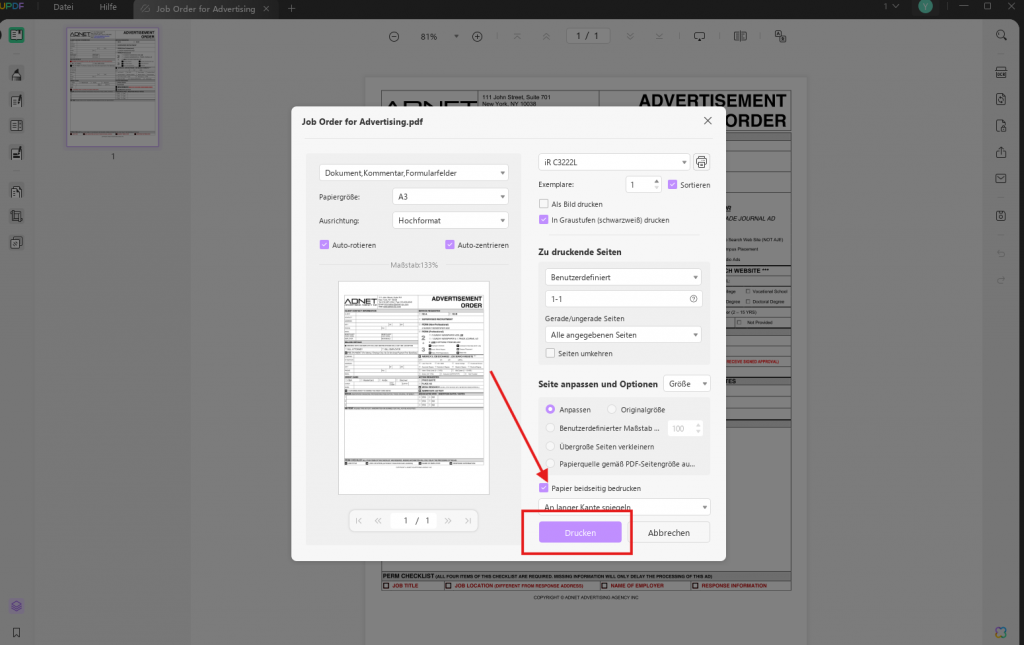
Task: Click the search icon in the right sidebar
Action: tap(1000, 35)
